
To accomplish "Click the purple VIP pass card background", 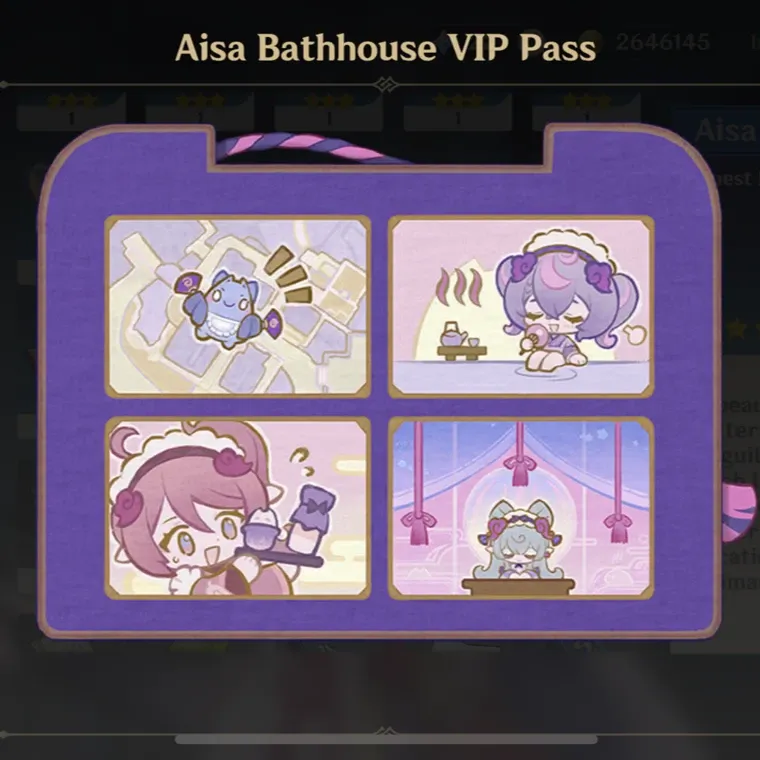I will click(379, 383).
